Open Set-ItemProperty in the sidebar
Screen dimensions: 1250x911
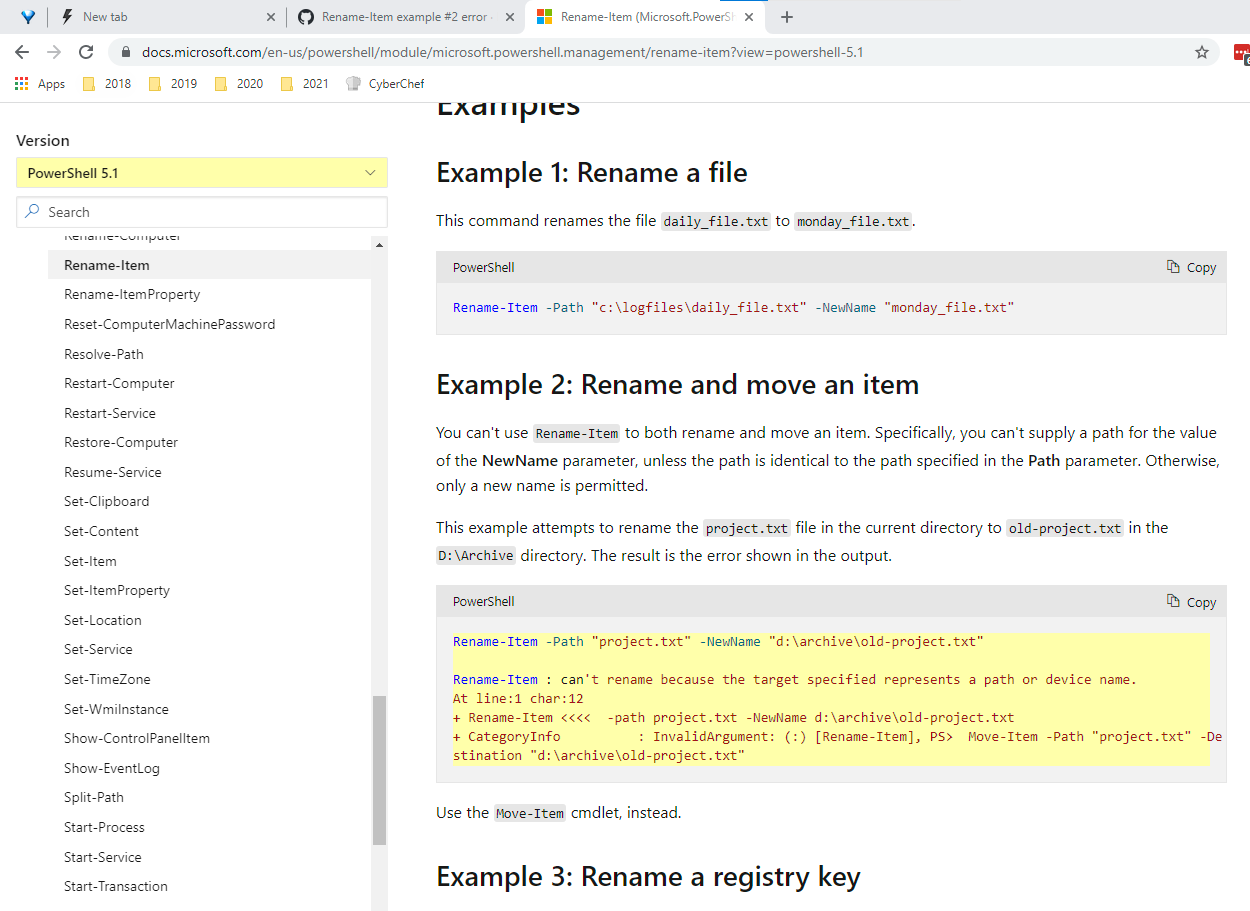[117, 590]
